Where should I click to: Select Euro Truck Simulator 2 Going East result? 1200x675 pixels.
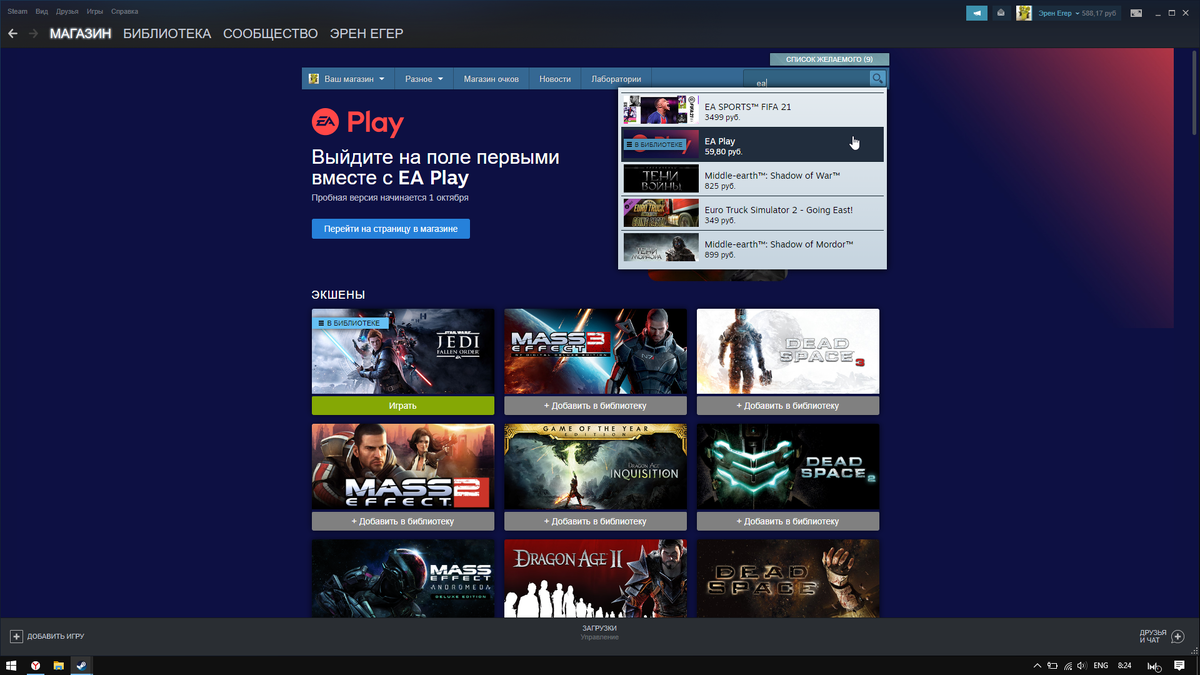(752, 213)
